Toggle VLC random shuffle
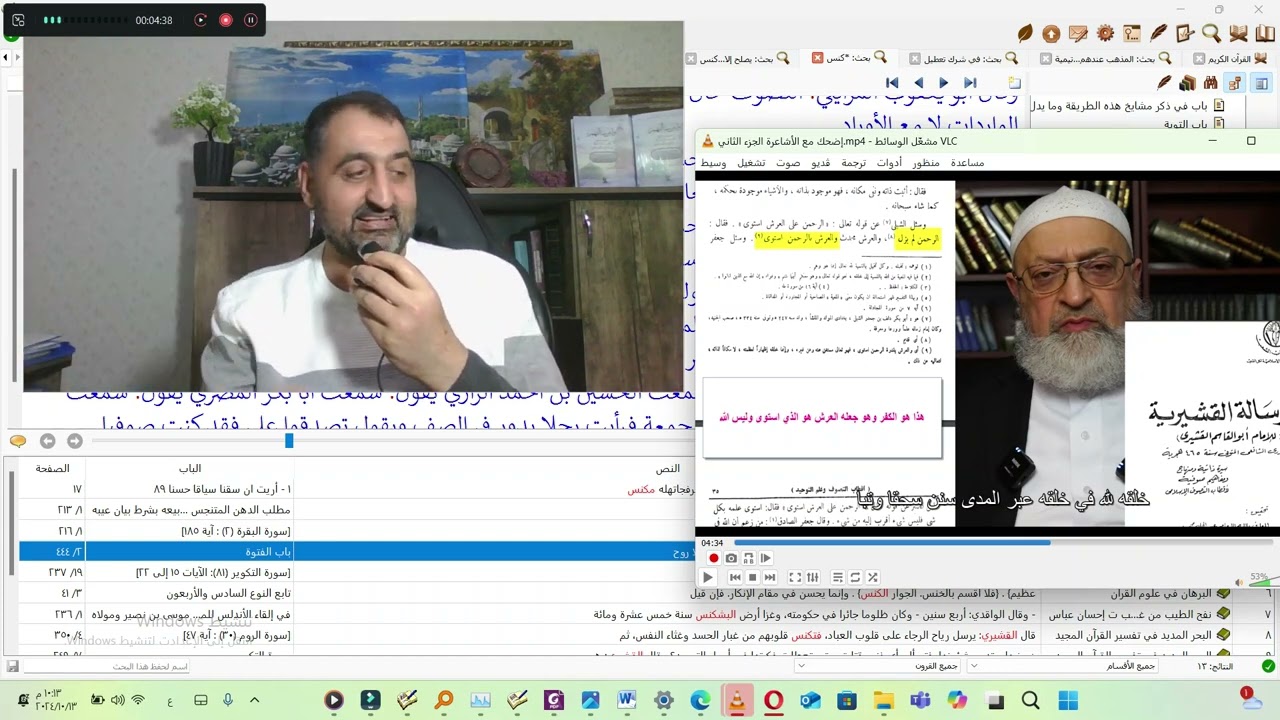Image resolution: width=1280 pixels, height=720 pixels. [873, 577]
